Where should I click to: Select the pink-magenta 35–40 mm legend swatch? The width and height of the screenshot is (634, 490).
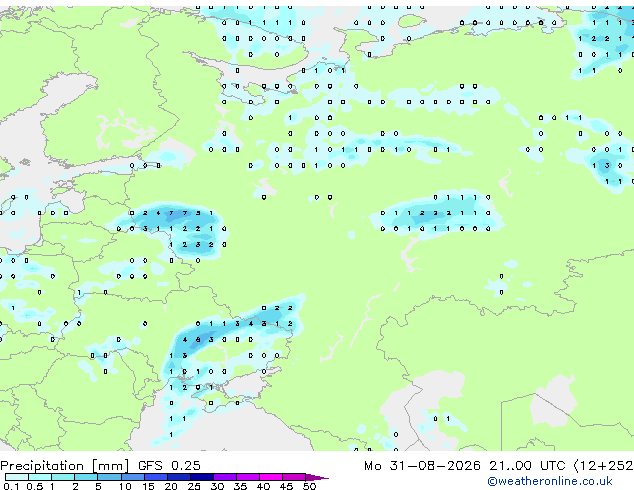pyautogui.click(x=248, y=477)
